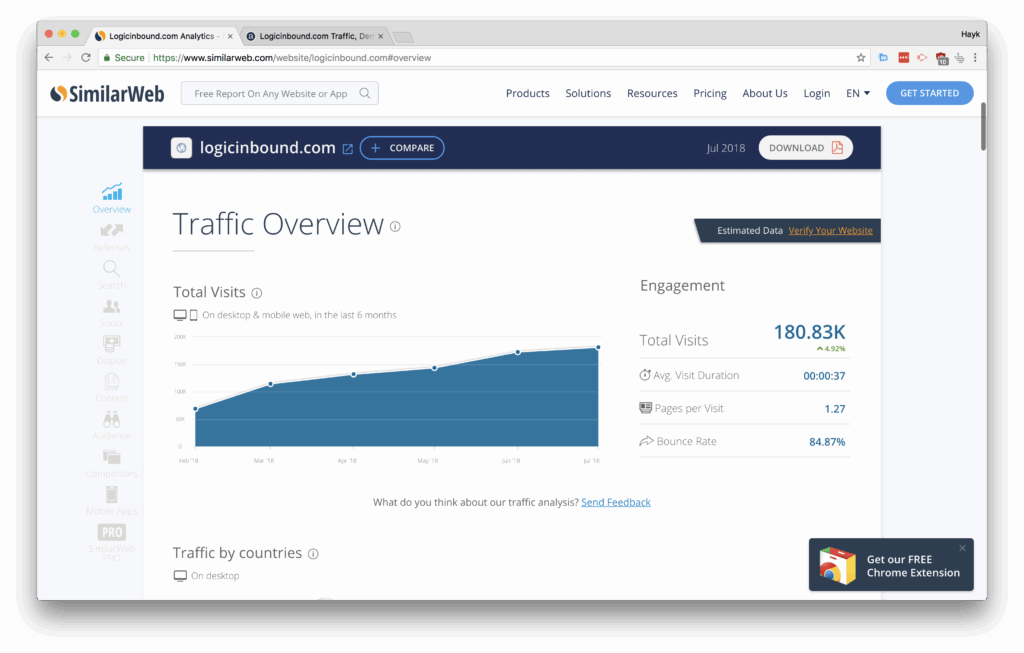1024x653 pixels.
Task: Click the Jul 2018 date label
Action: (x=726, y=148)
